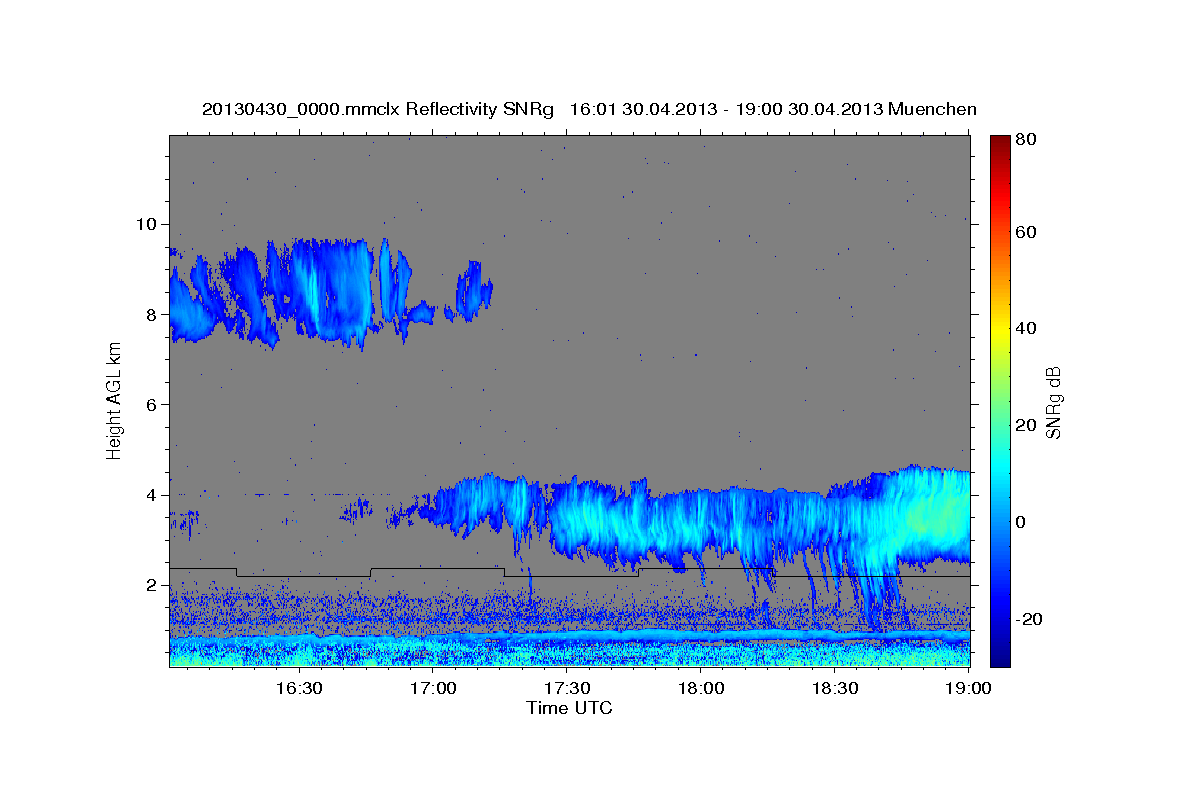Viewport: 1200px width, 800px height.
Task: Click the 18:30 time tick label
Action: point(835,688)
